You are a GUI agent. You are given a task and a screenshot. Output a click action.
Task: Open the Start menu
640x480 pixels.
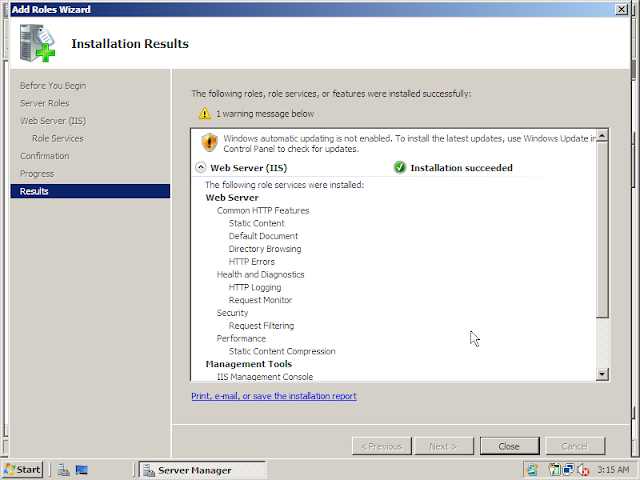(x=22, y=470)
